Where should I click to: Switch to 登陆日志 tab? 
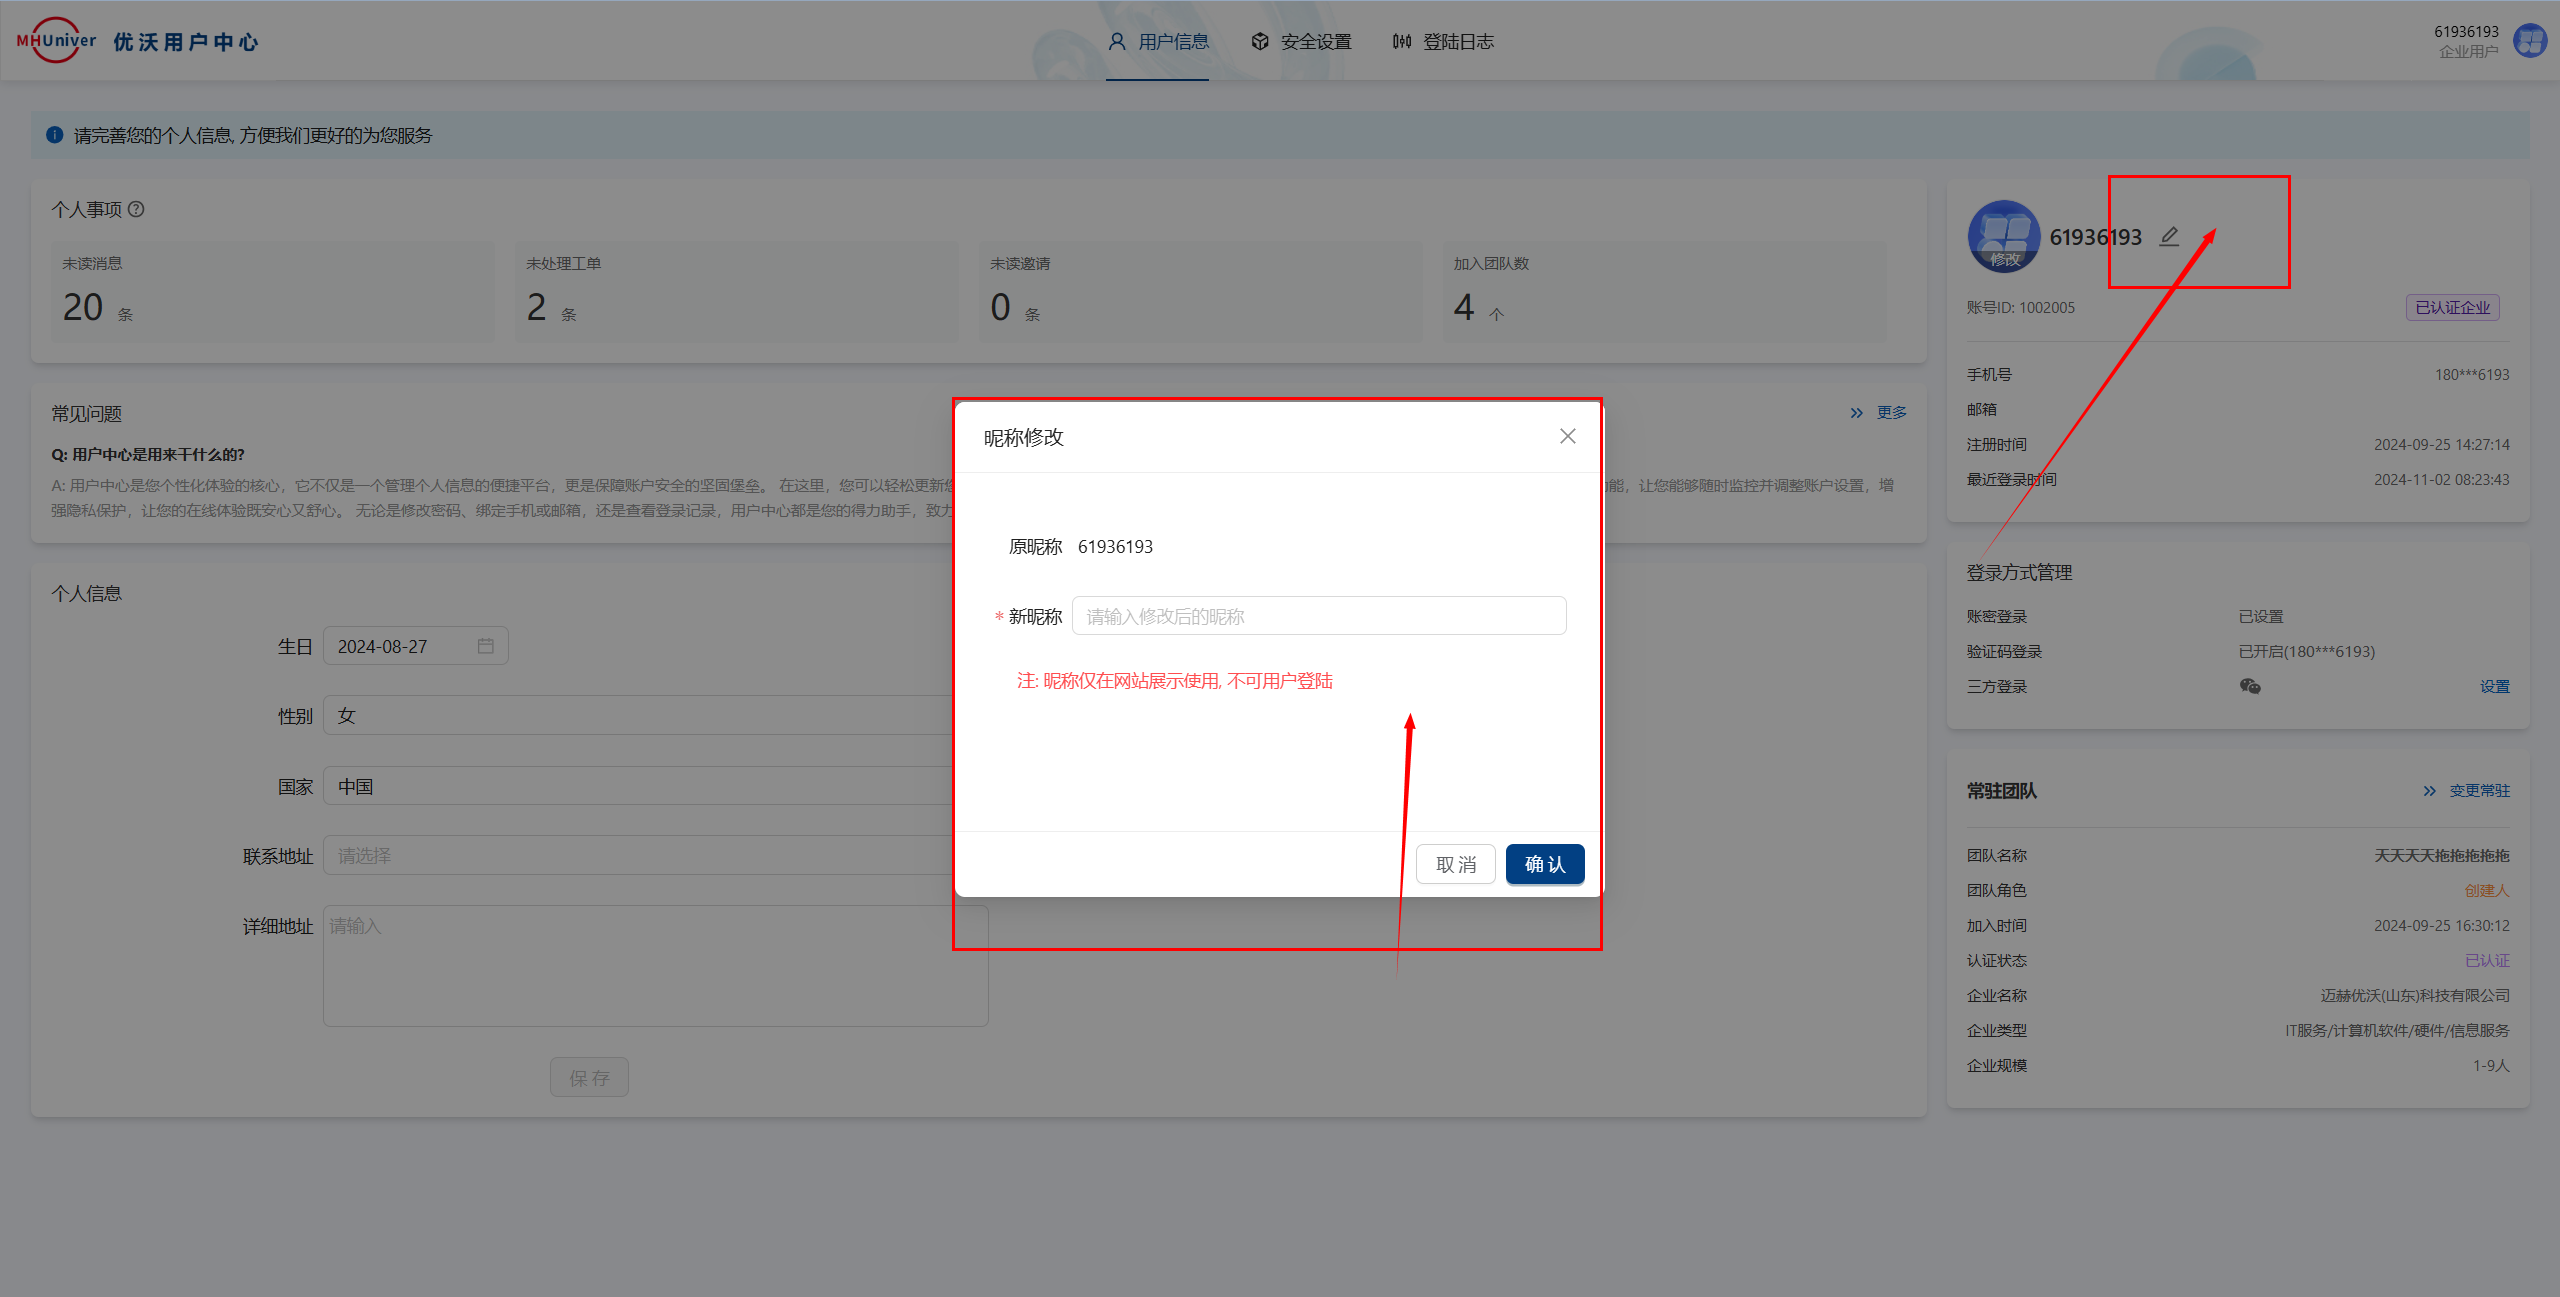[1443, 42]
